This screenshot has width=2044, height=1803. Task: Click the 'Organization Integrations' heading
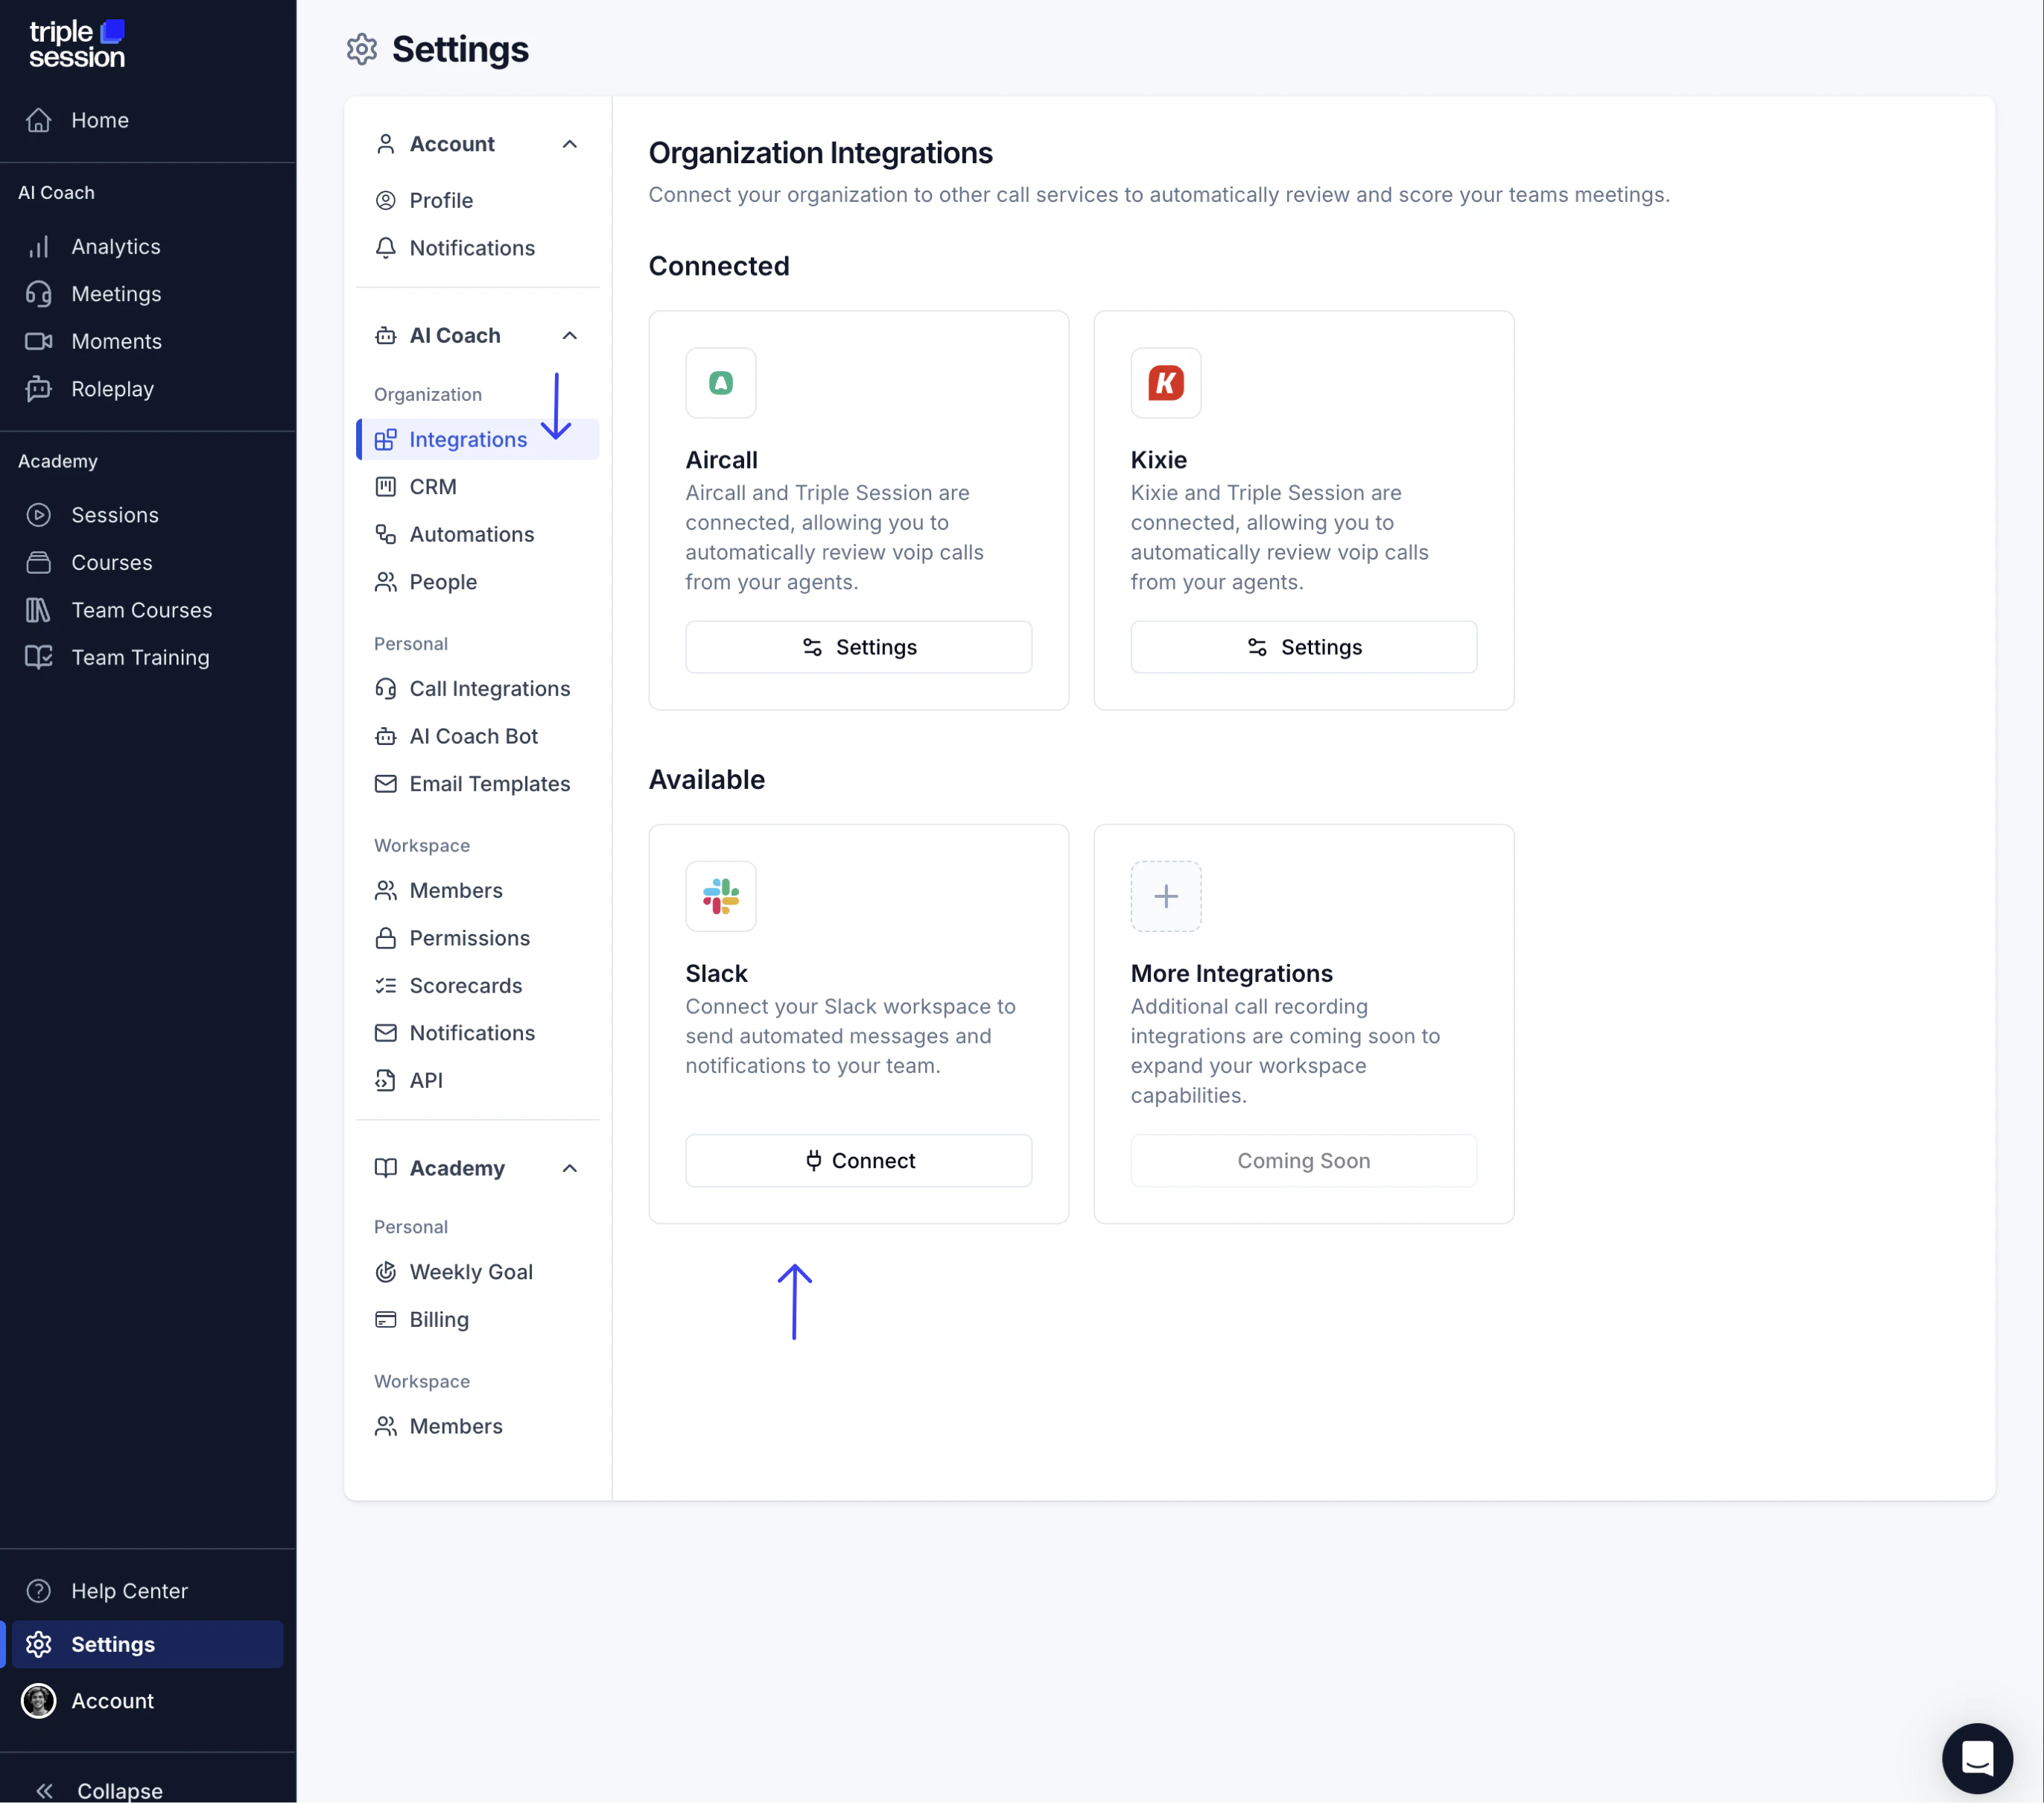pos(821,153)
